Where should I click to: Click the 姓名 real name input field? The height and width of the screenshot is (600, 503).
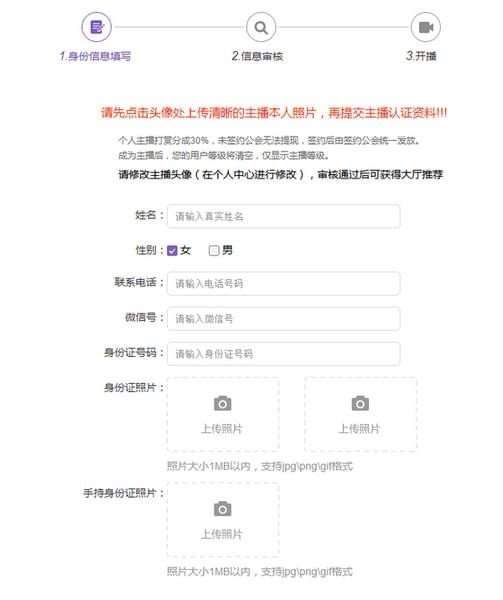pos(284,217)
